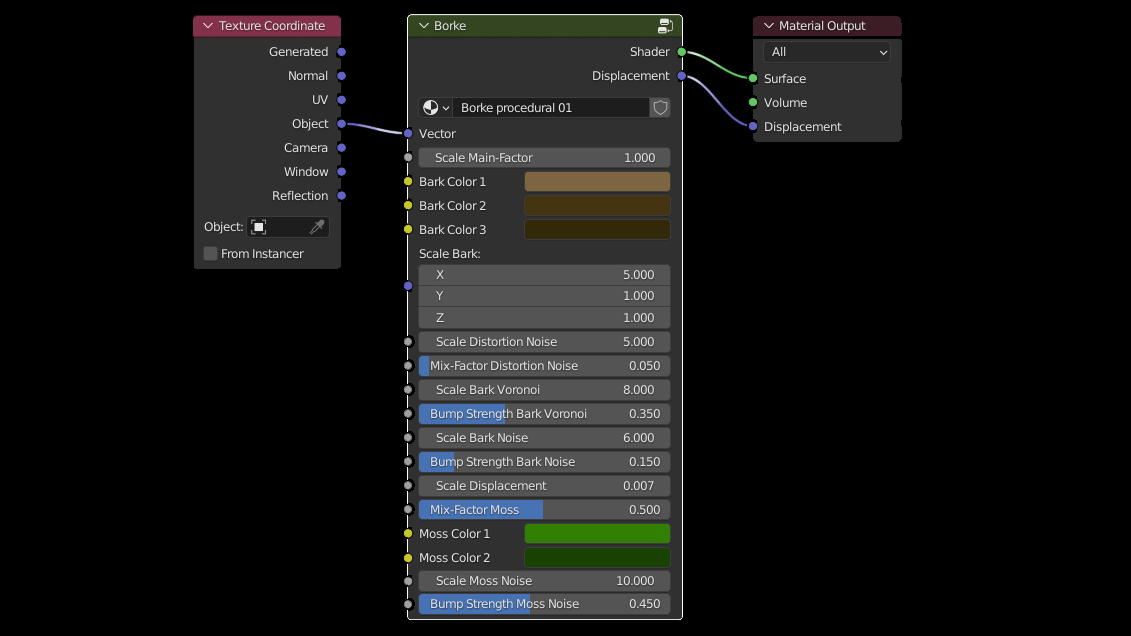Viewport: 1131px width, 636px height.
Task: Click the node group edit icon in Borke header
Action: pyautogui.click(x=665, y=26)
